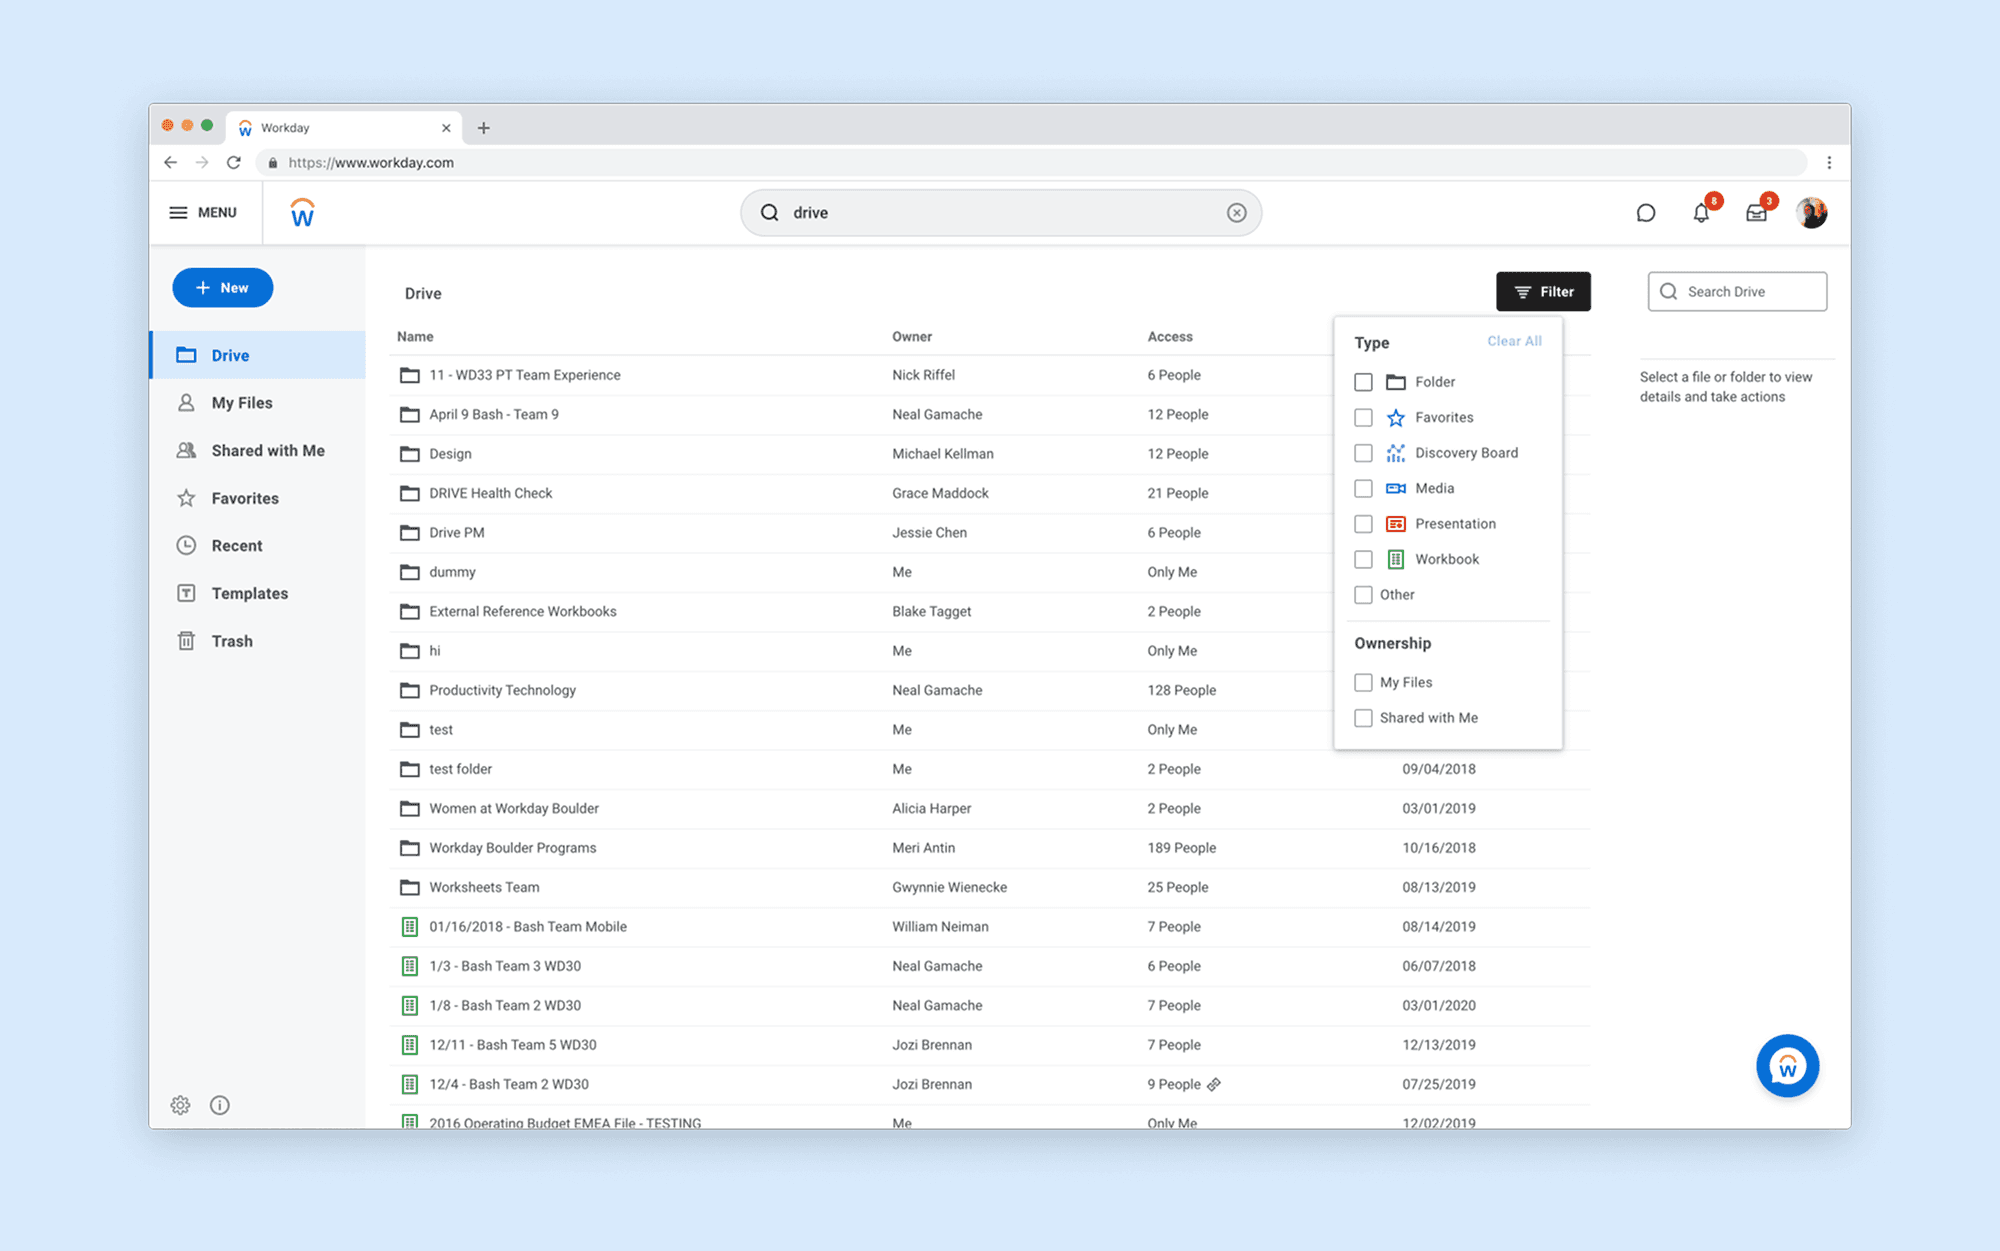This screenshot has height=1251, width=2000.
Task: Clear the drive search text
Action: point(1237,213)
